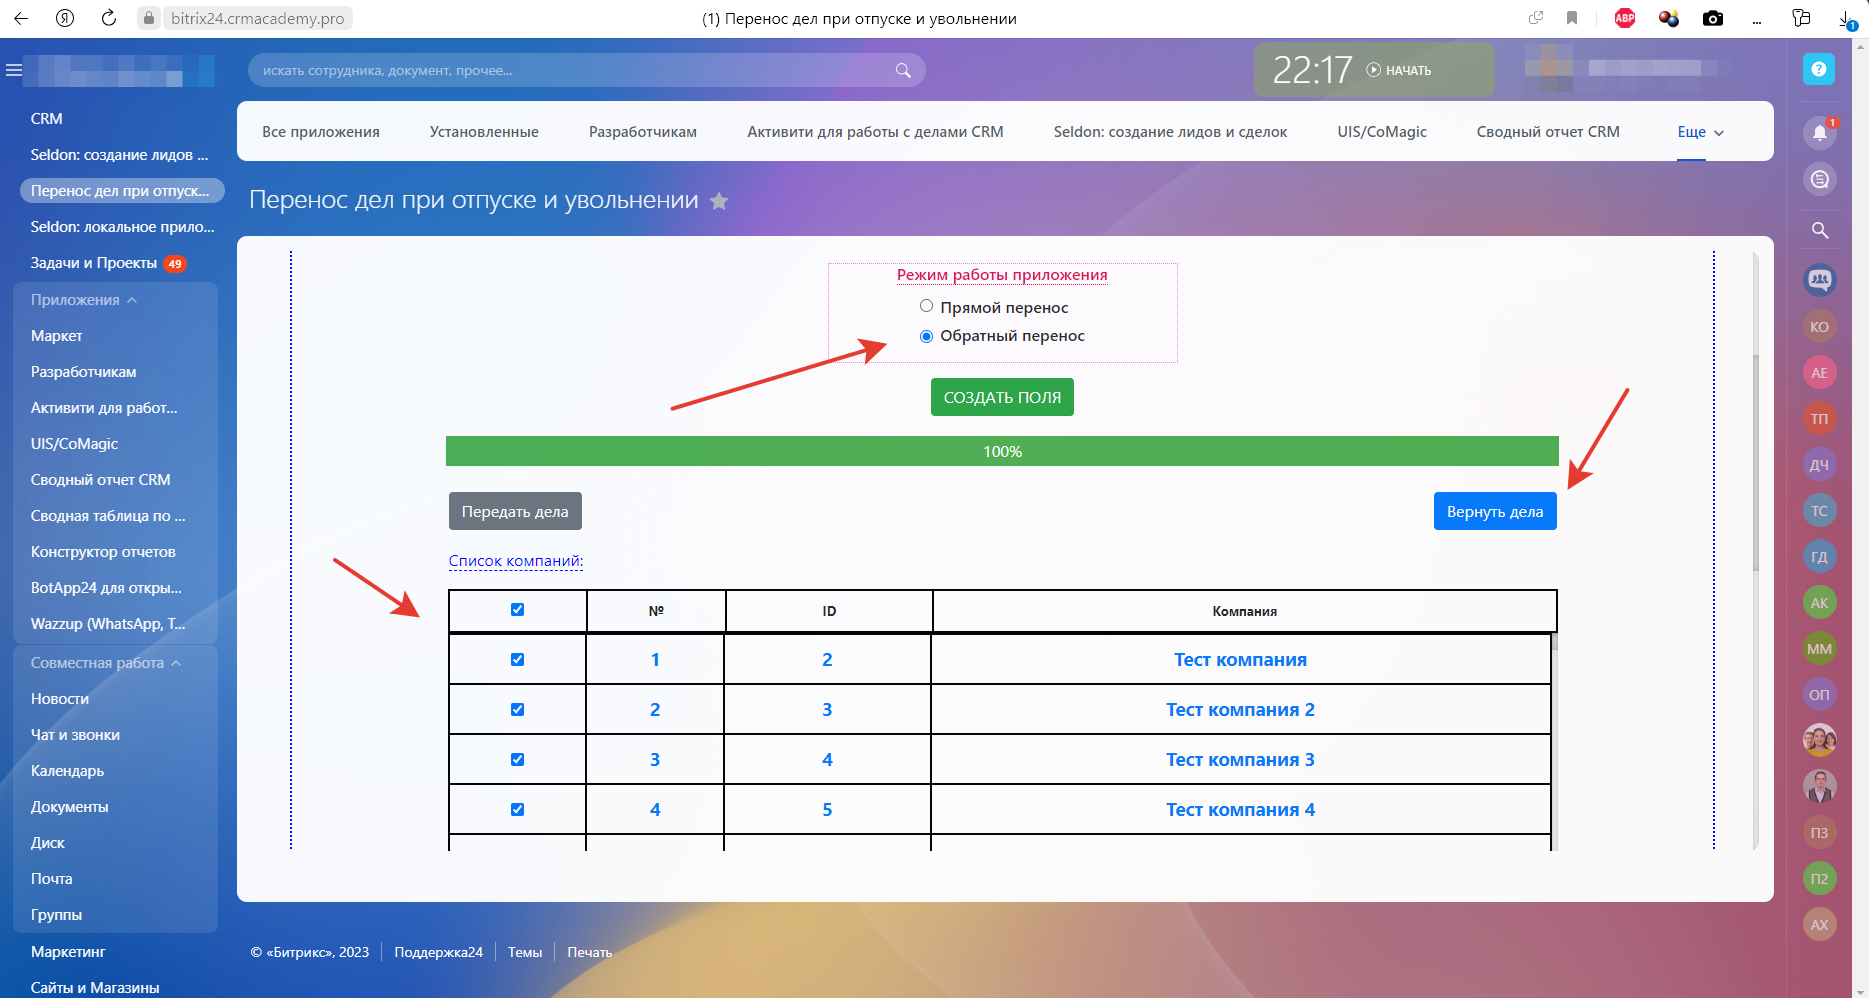Open chat with ТС avatar
The width and height of the screenshot is (1869, 998).
(x=1820, y=511)
